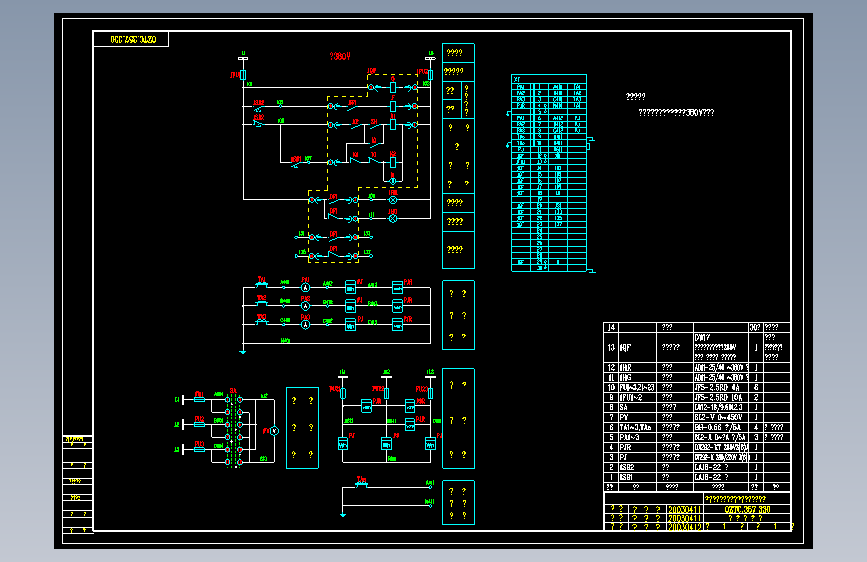The image size is (867, 562).
Task: Click the 6L2-V 0~450V specification cell
Action: 721,418
